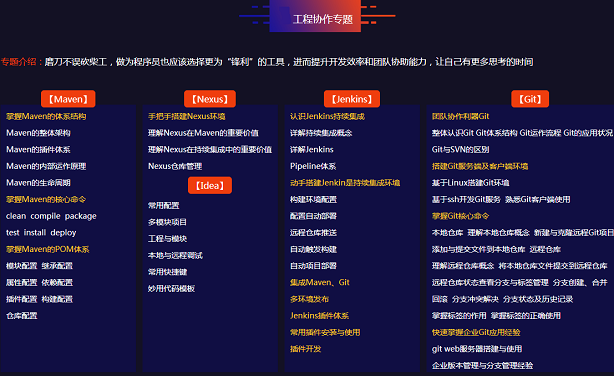Click 掌握Maven的POM体系 yellow heading
This screenshot has width=614, height=376.
click(48, 249)
